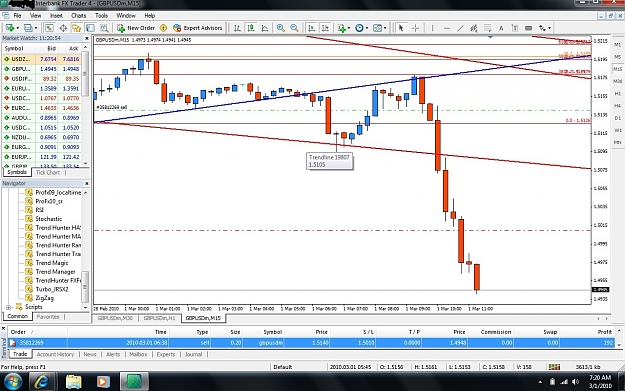This screenshot has height=391, width=625.
Task: Toggle the Navigator star-folder icon
Action: (x=77, y=28)
